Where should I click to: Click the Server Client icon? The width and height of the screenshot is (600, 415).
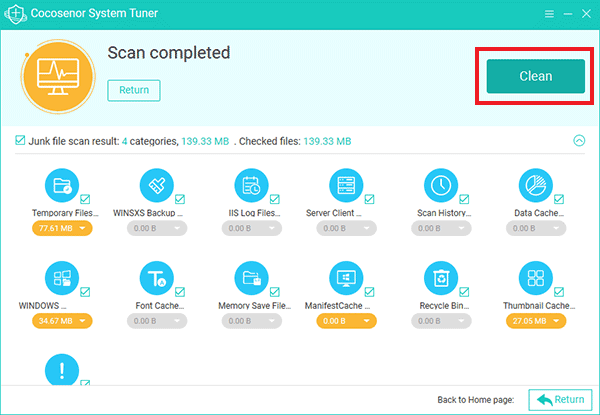click(346, 186)
